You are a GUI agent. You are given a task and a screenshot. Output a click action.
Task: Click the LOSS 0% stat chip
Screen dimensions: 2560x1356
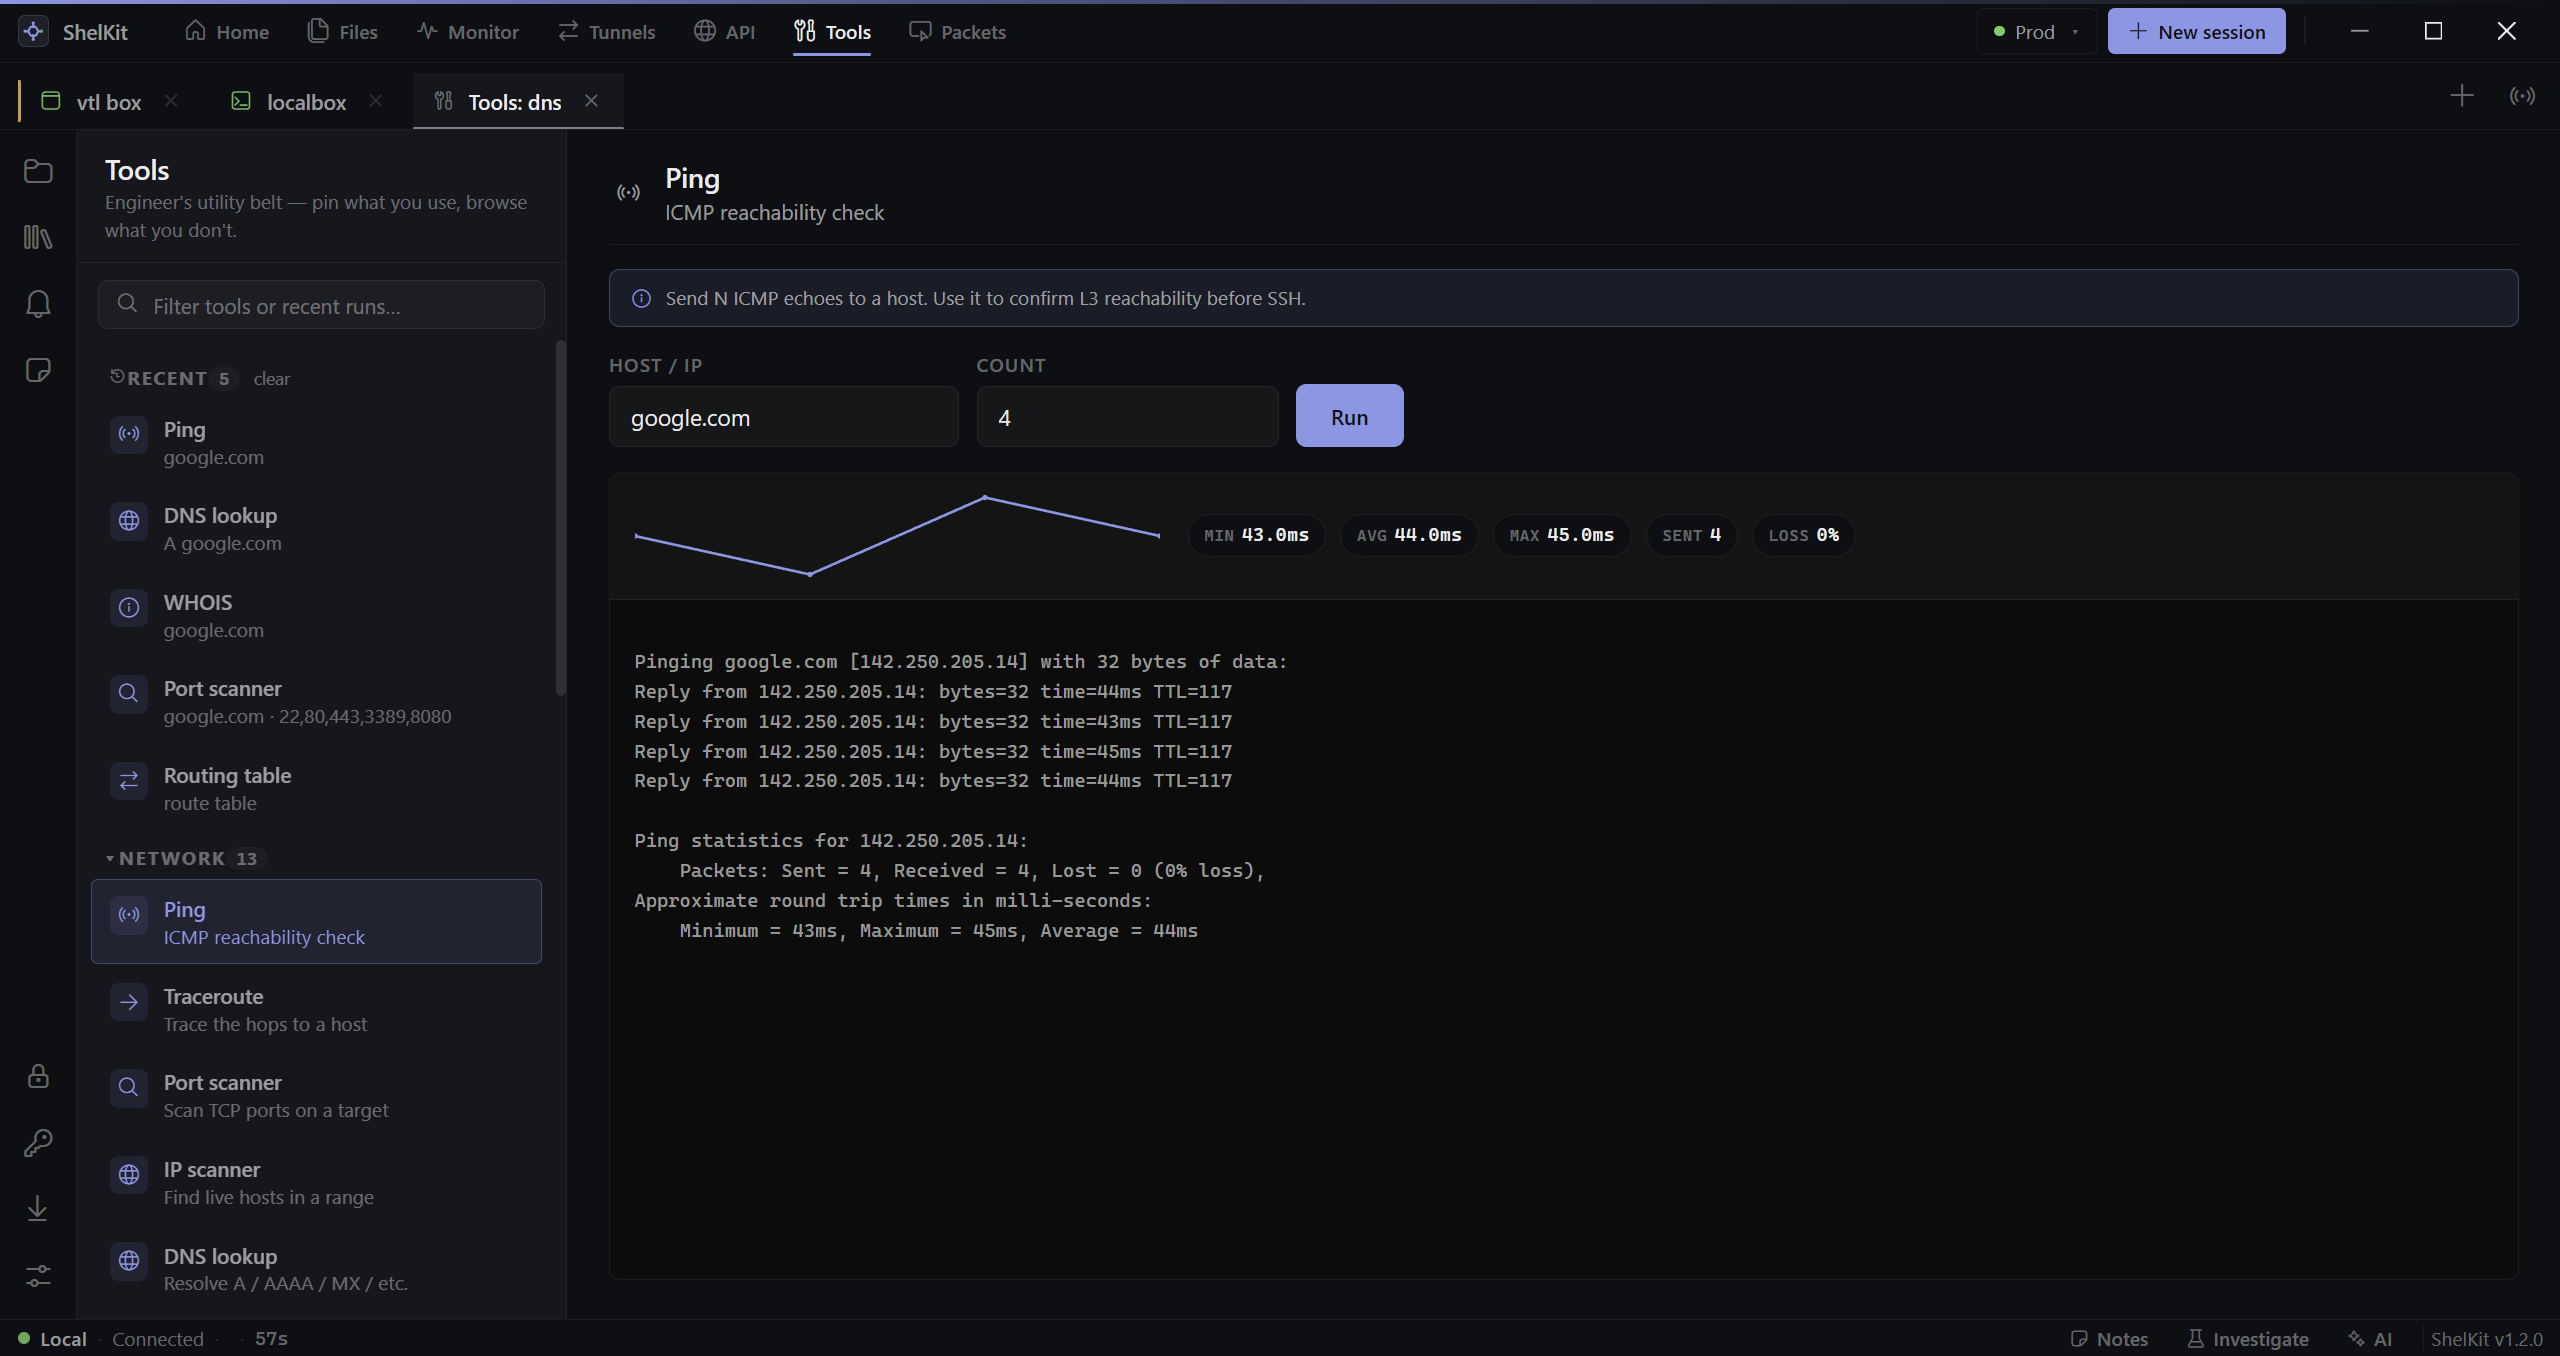1803,535
